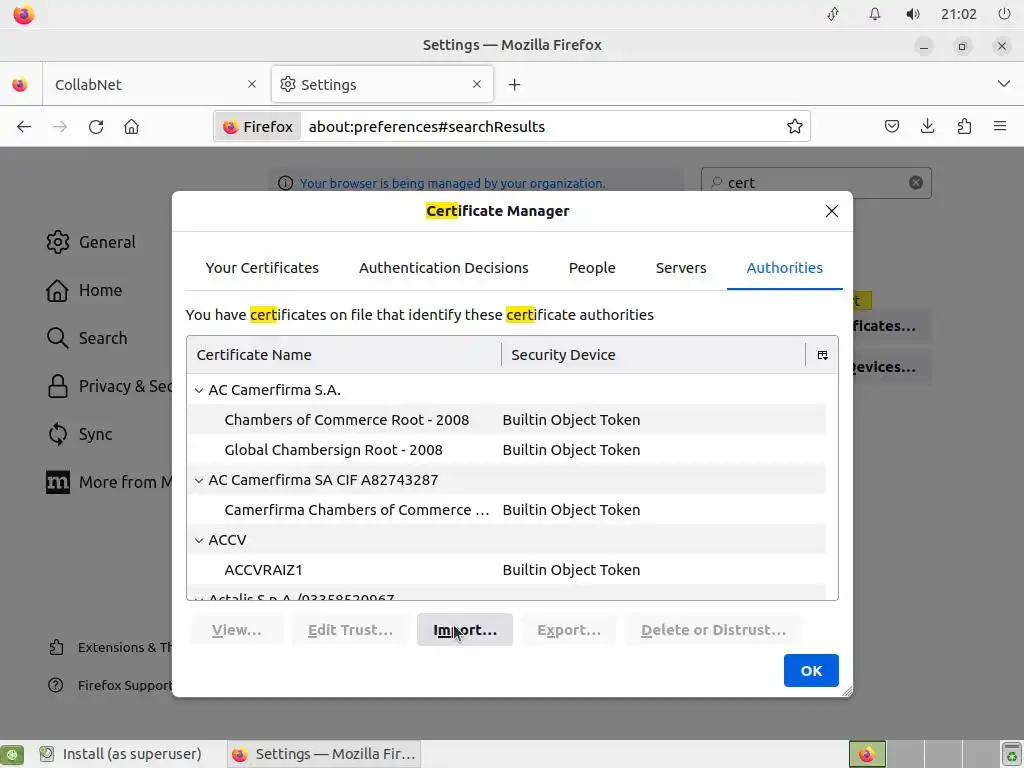
Task: Select Chambers of Commerce Root - 2008
Action: (x=507, y=420)
